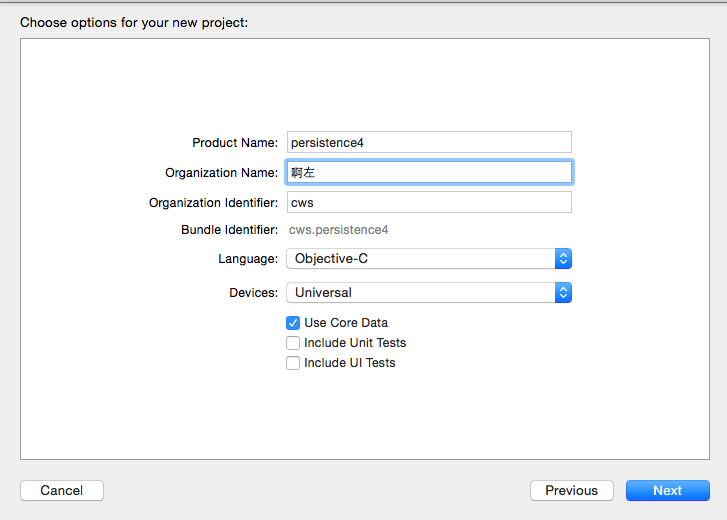Enable the Include UI Tests checkbox

(293, 363)
